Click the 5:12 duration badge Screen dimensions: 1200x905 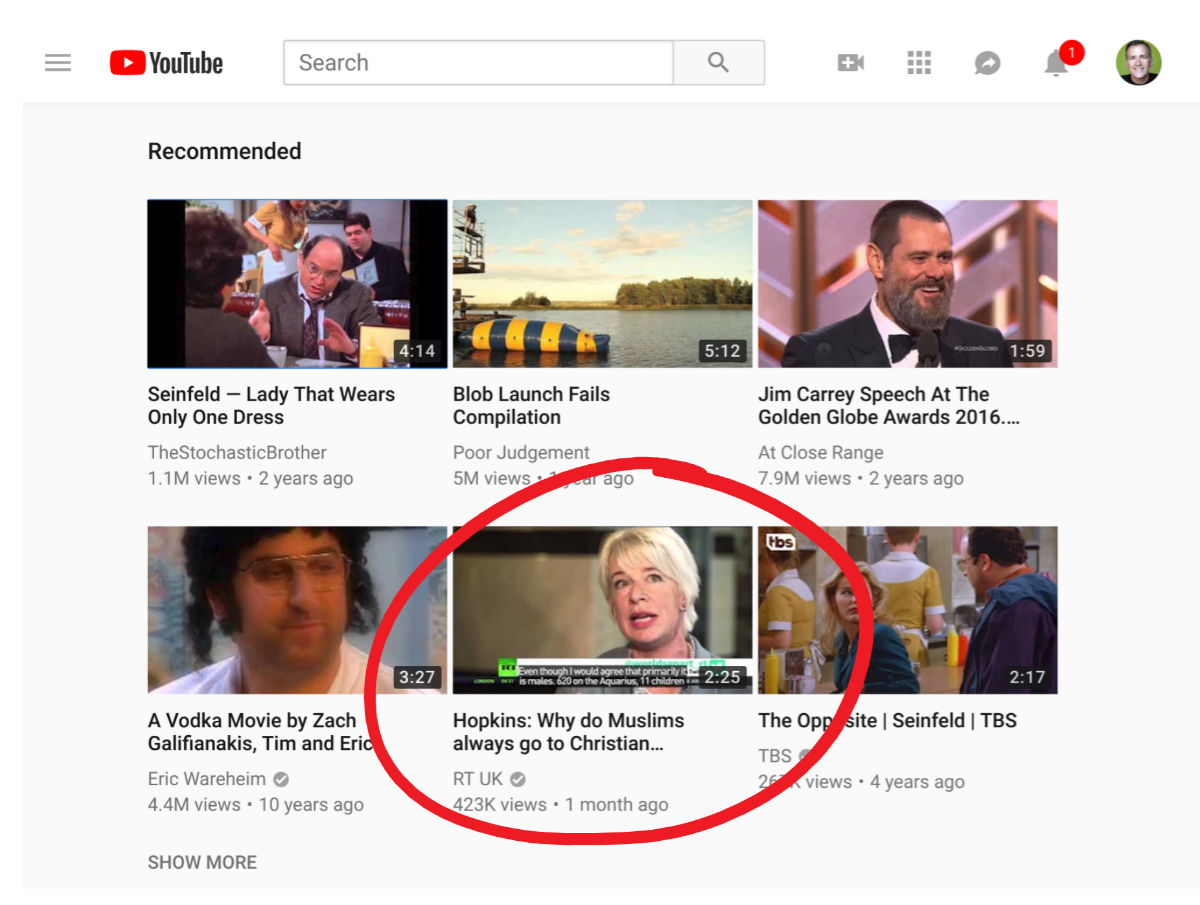(722, 351)
